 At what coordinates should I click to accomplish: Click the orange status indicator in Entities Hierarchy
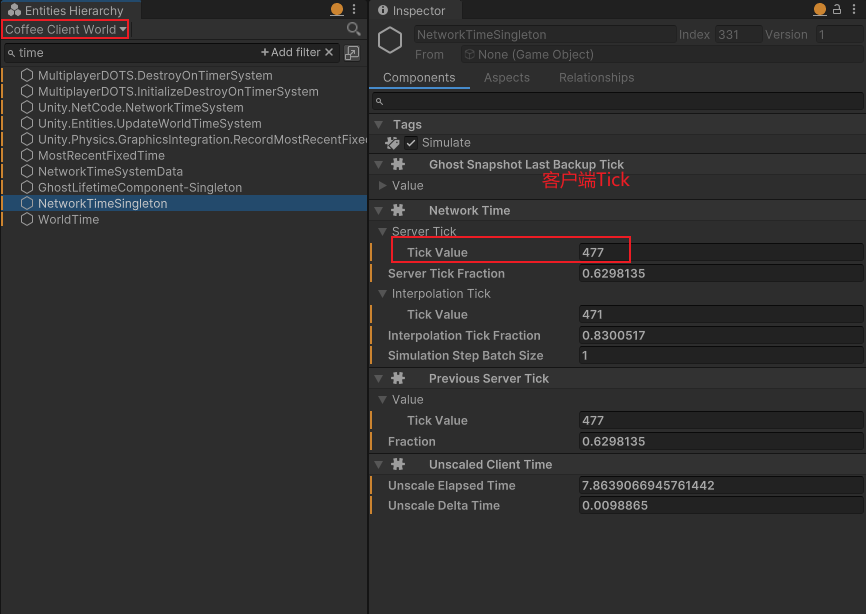(337, 9)
